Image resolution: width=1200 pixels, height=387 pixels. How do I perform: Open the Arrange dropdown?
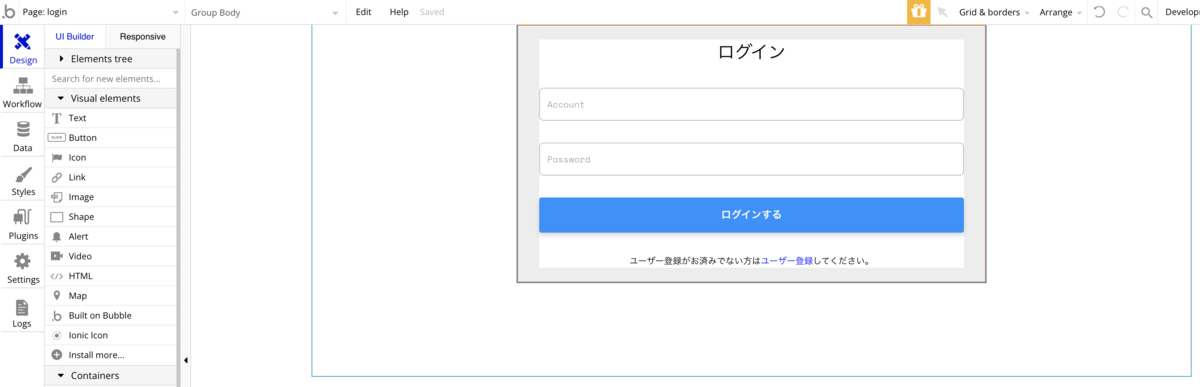tap(1061, 12)
